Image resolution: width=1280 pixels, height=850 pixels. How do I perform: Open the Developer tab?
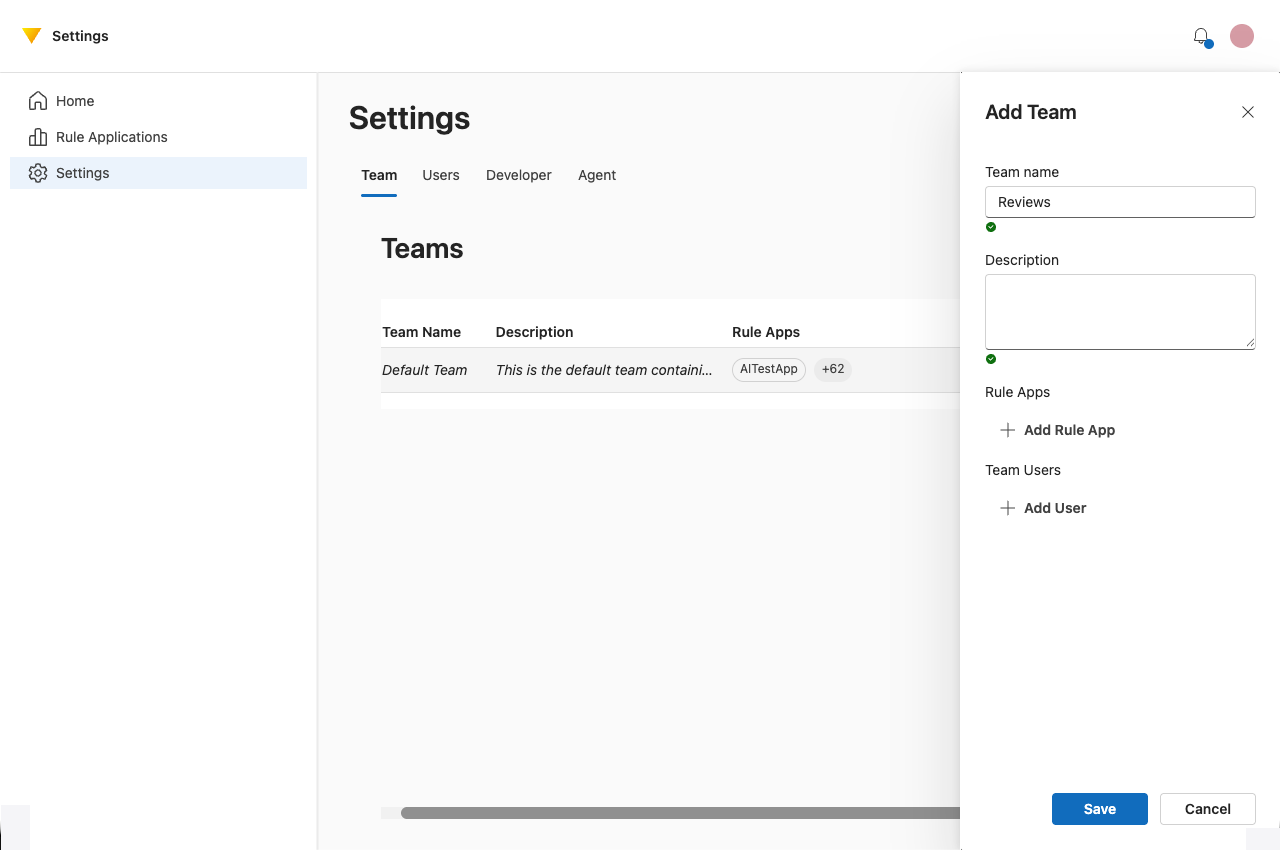point(518,175)
